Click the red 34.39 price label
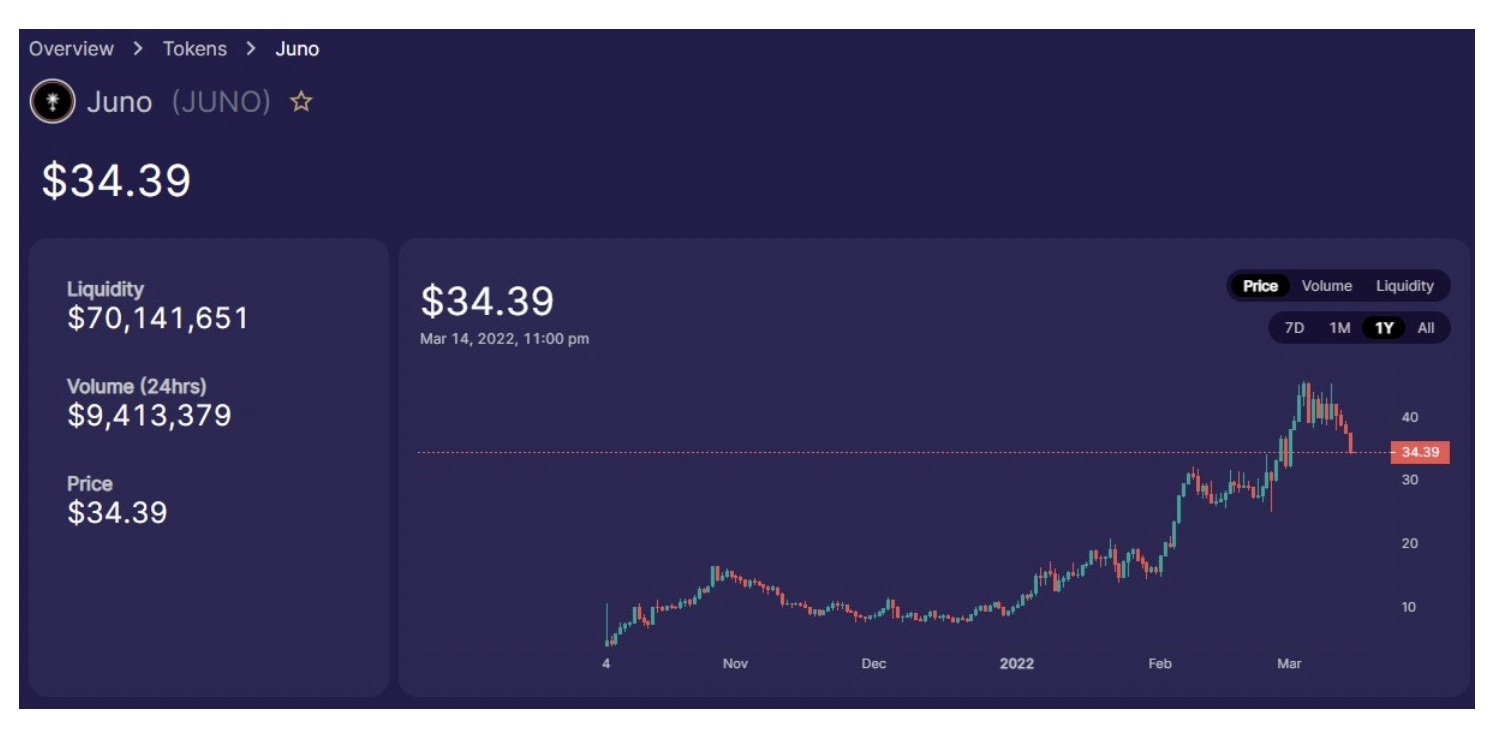This screenshot has height=740, width=1504. (1420, 453)
